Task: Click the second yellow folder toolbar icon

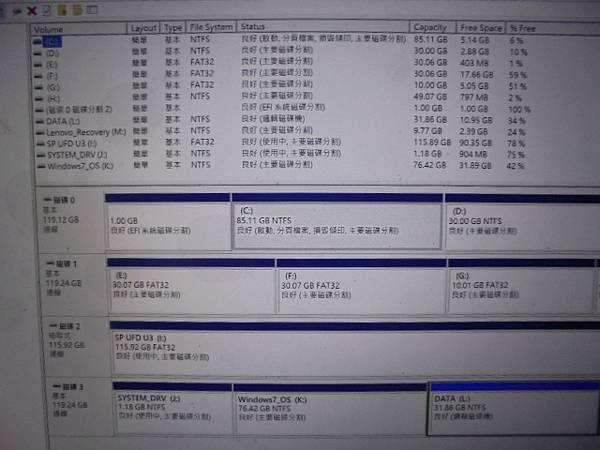Action: click(77, 10)
